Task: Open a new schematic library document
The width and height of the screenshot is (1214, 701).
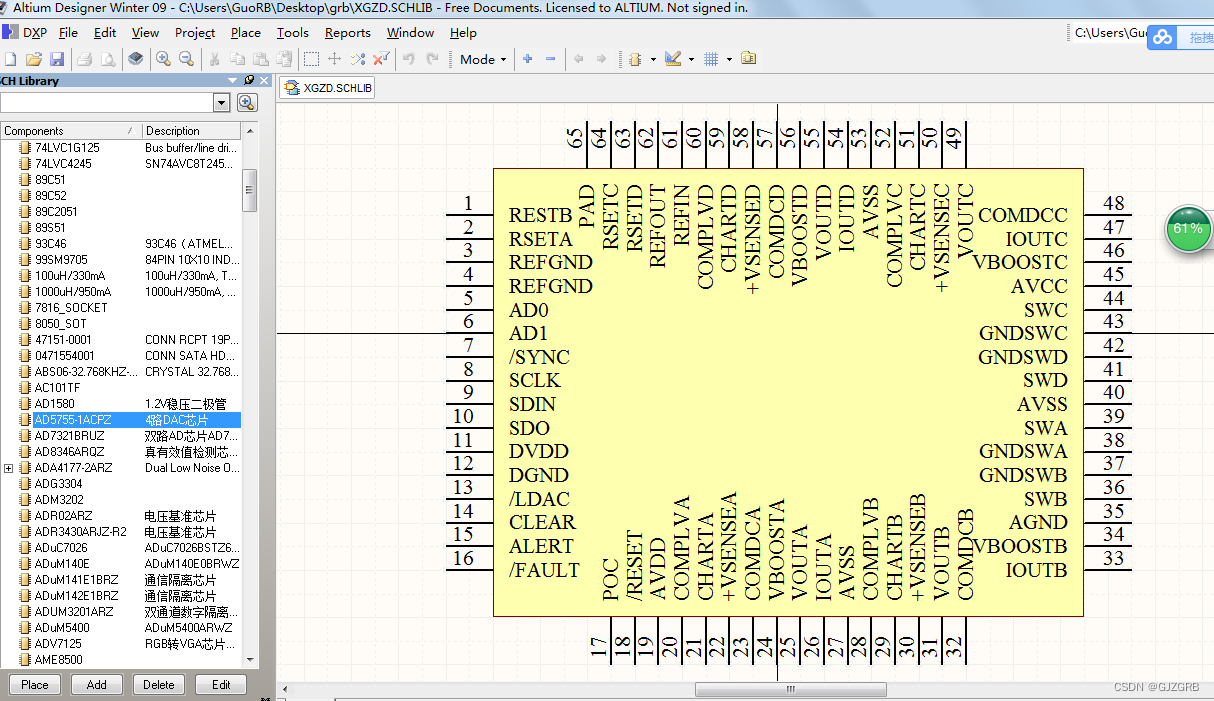Action: 10,59
